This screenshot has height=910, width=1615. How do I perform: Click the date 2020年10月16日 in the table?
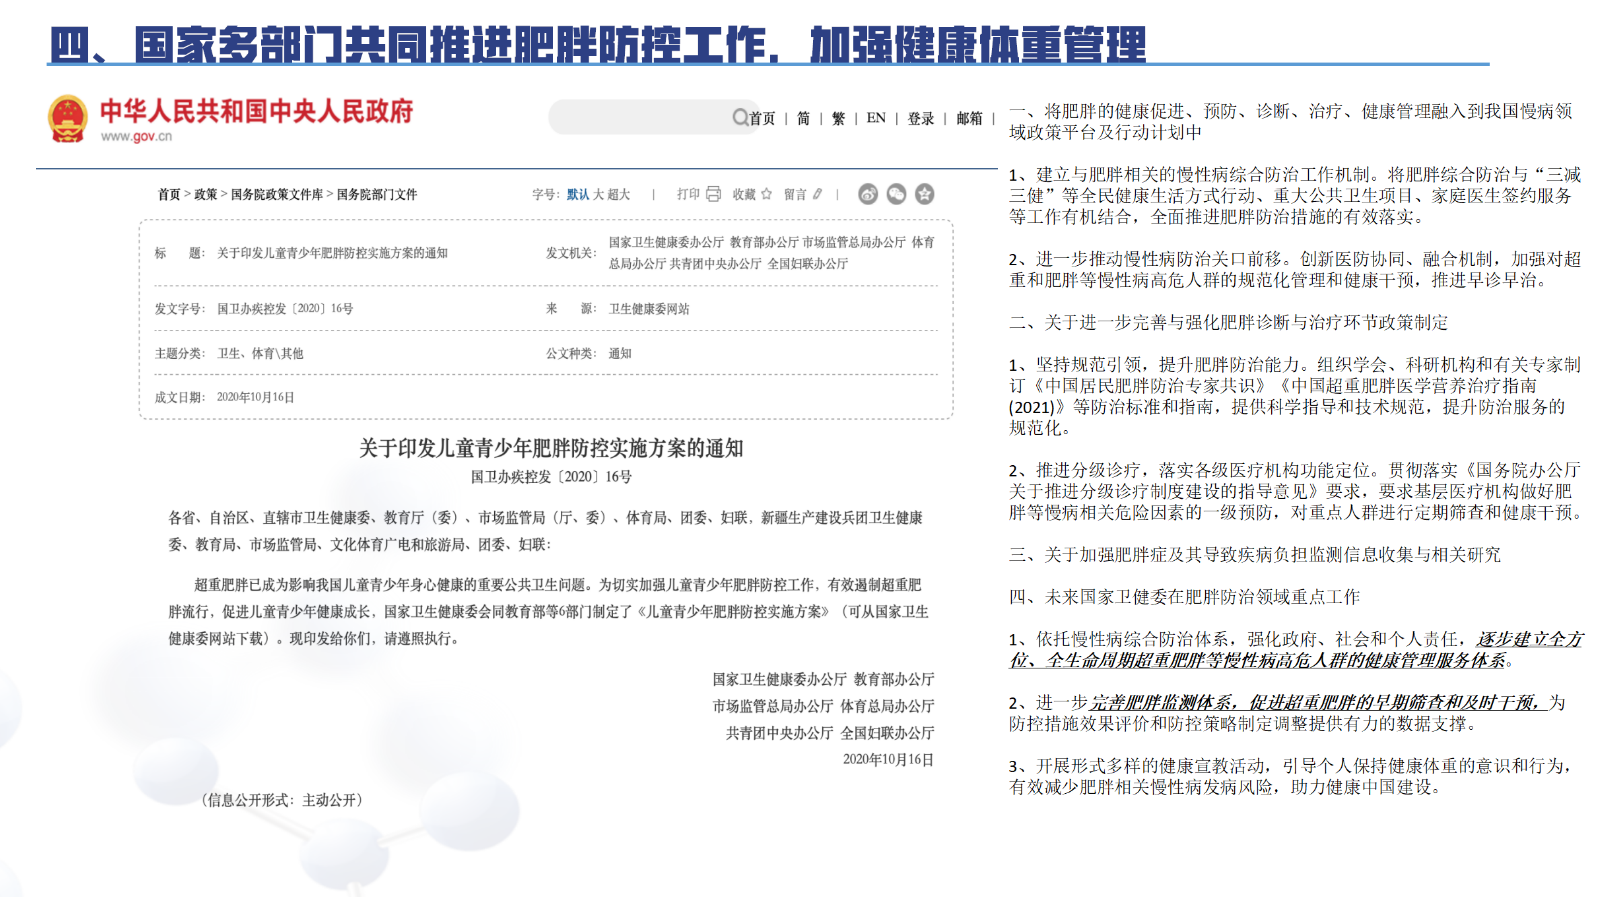256,397
